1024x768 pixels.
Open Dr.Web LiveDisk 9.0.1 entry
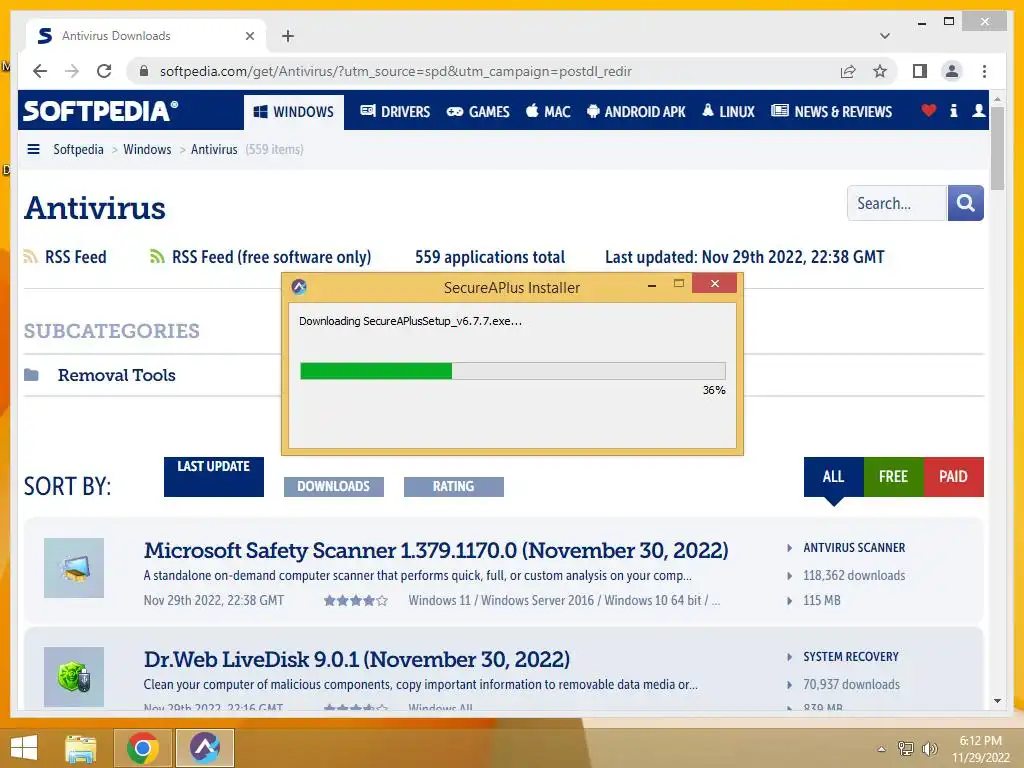(x=357, y=659)
